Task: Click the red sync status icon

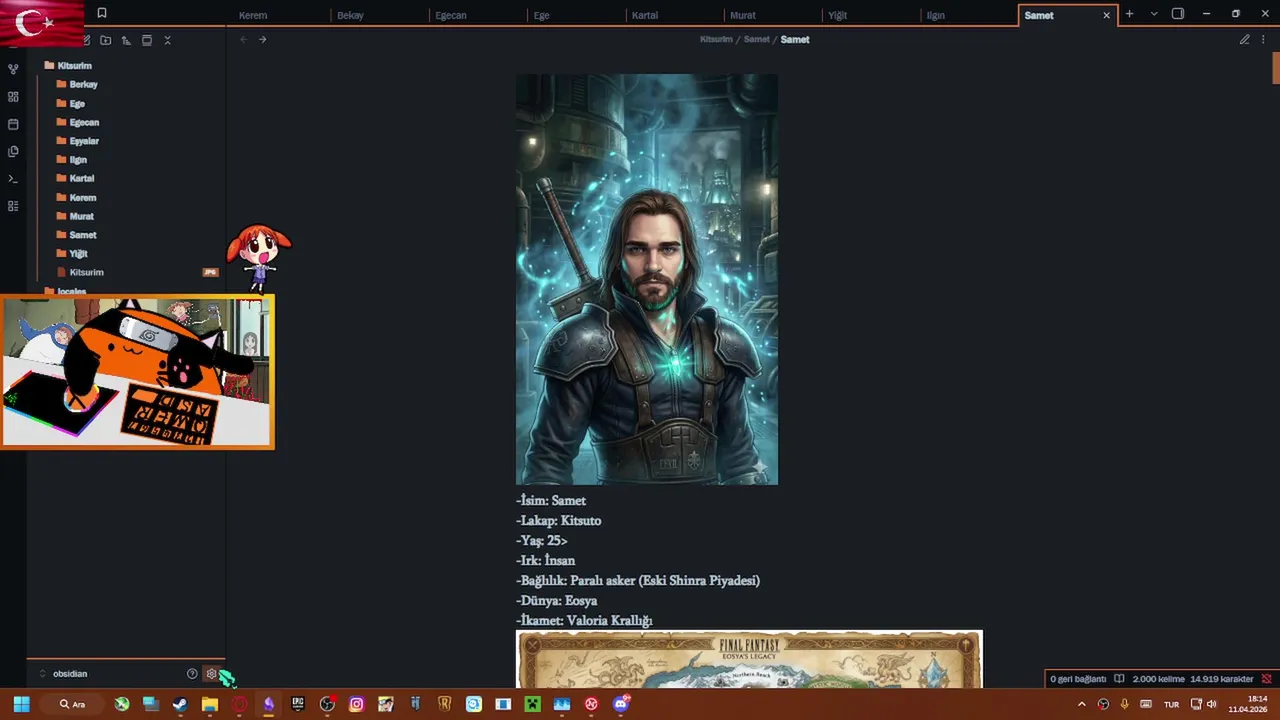Action: pos(1267,679)
